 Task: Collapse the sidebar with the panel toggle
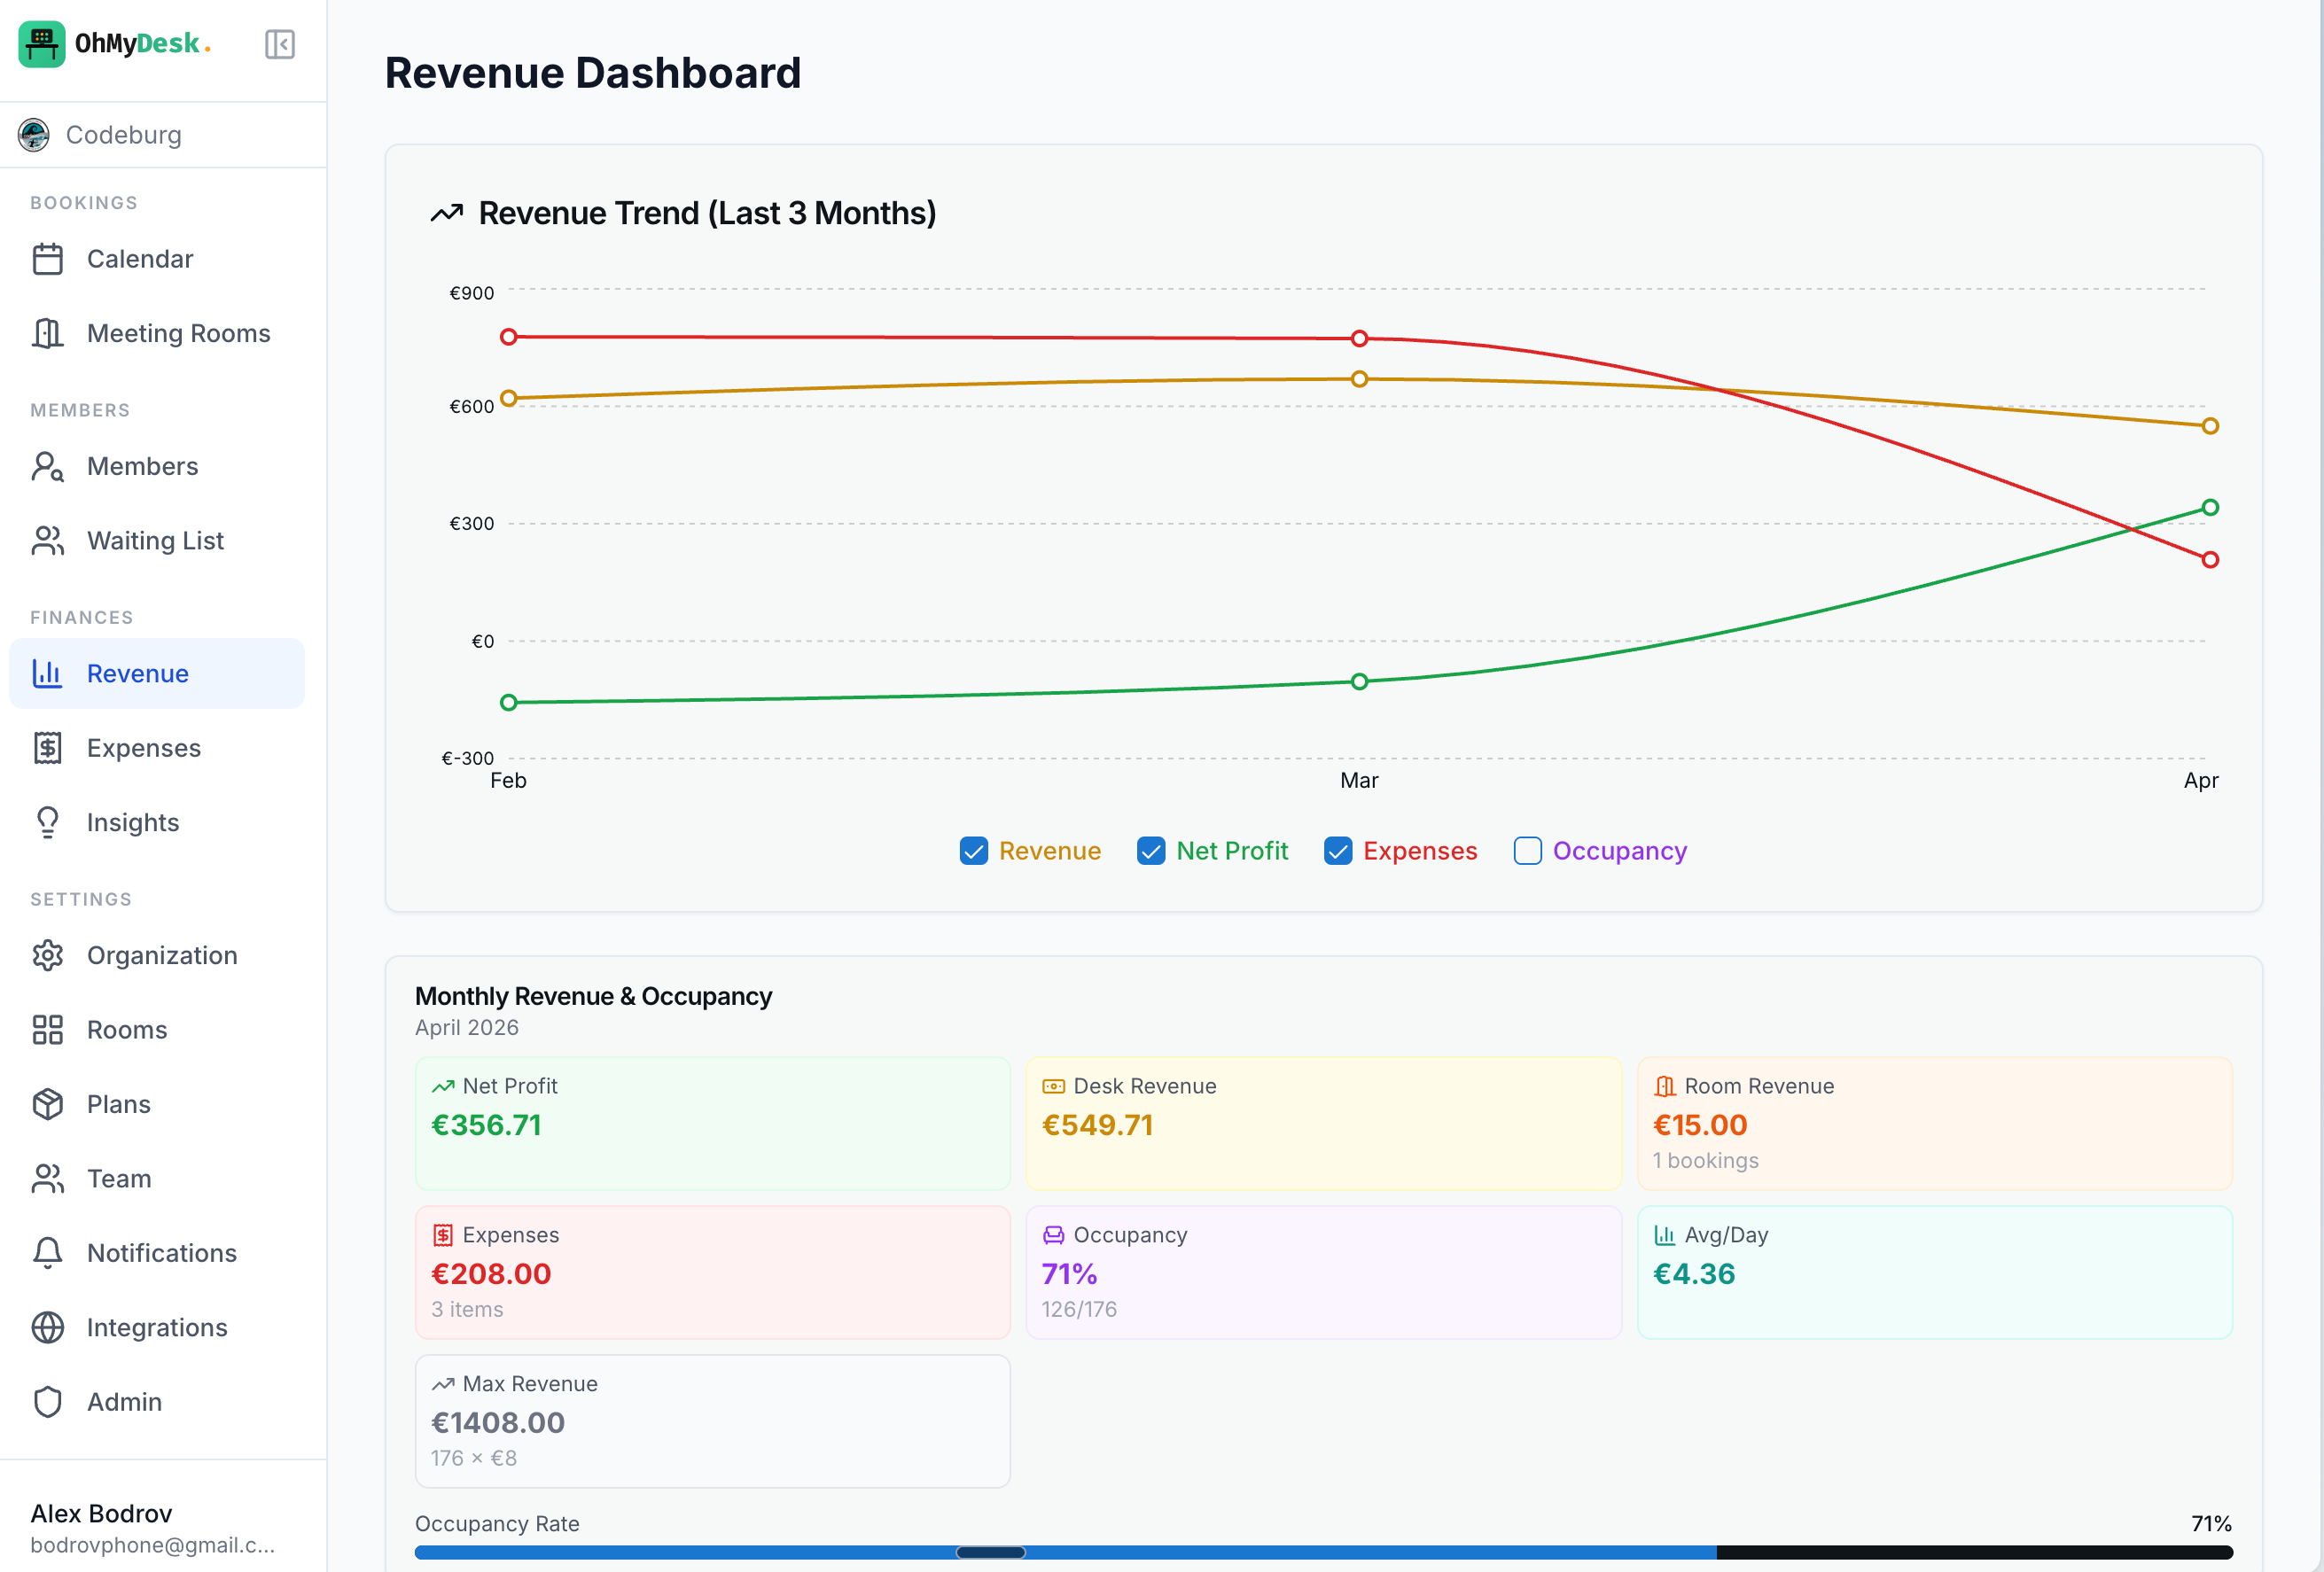click(280, 44)
